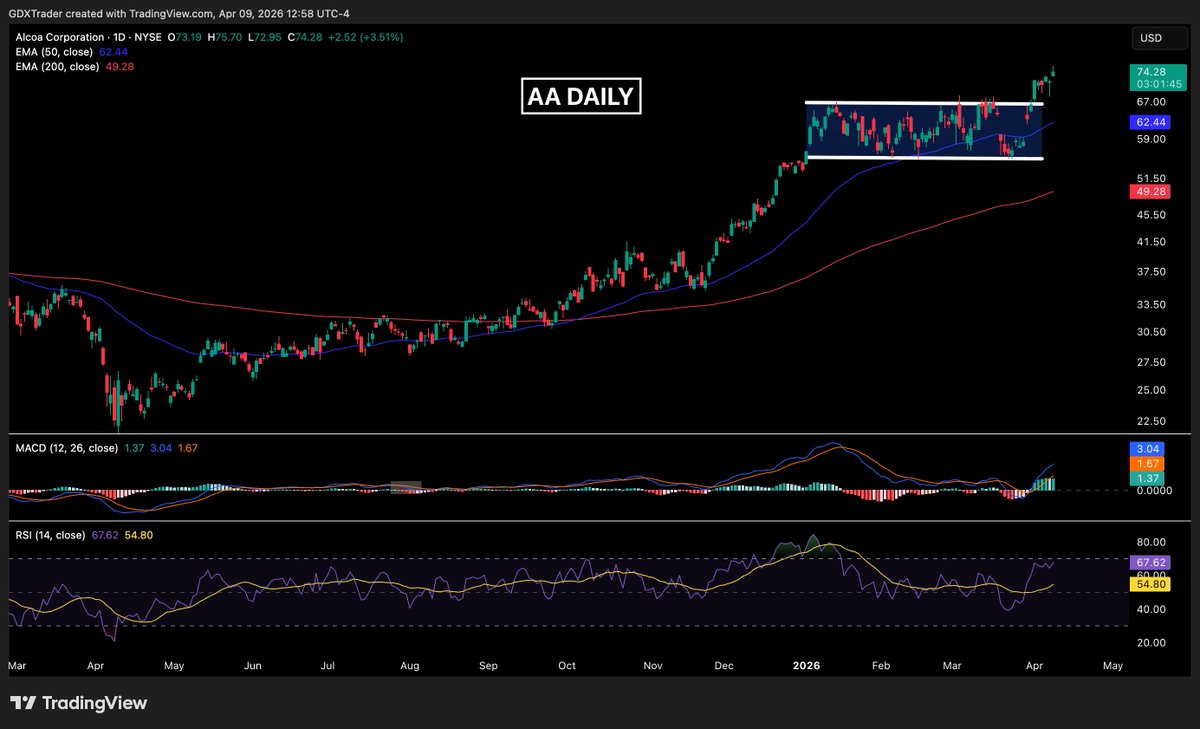This screenshot has width=1200, height=729.
Task: Open the RSI (14, close) indicator legend
Action: [49, 535]
